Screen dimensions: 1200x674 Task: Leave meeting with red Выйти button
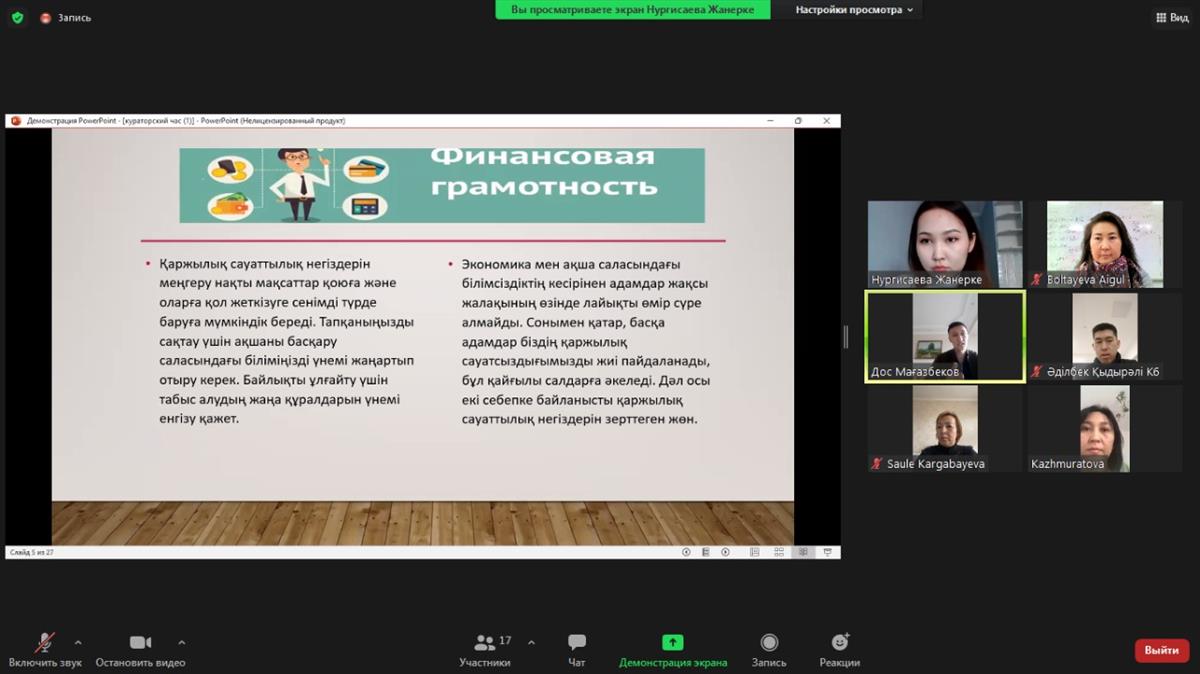pos(1162,650)
